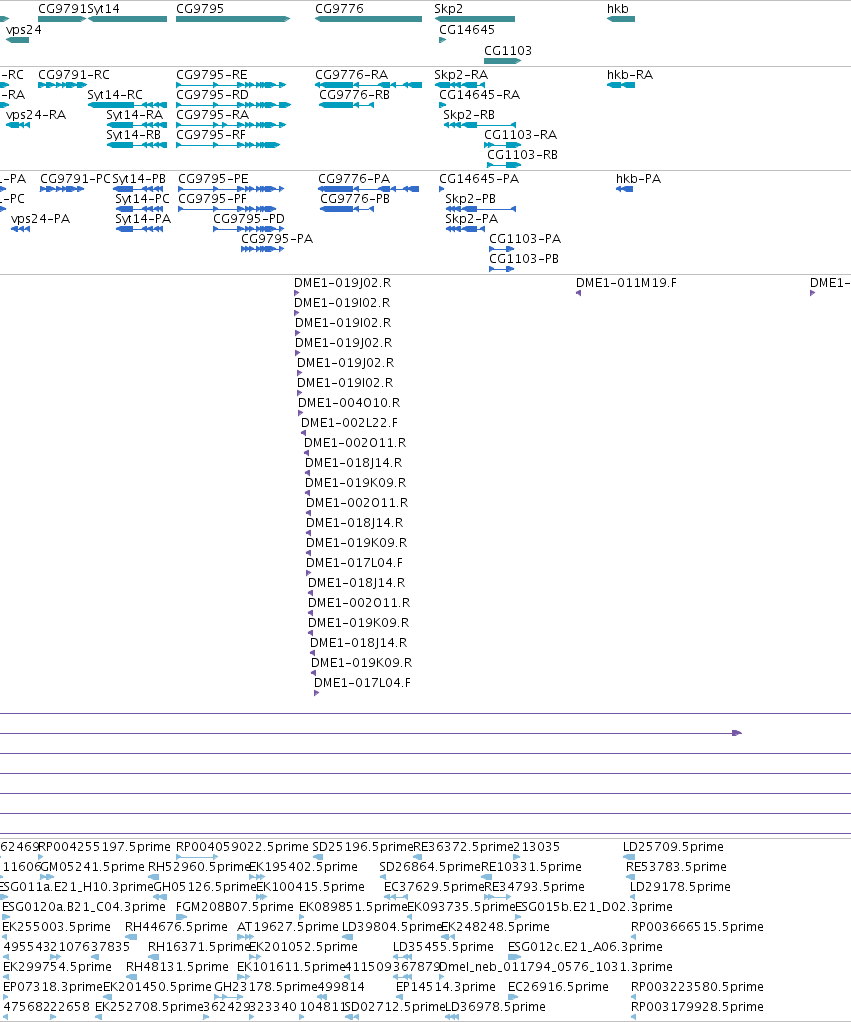Click the CG9795 gene label
This screenshot has width=851, height=1022.
pos(200,8)
